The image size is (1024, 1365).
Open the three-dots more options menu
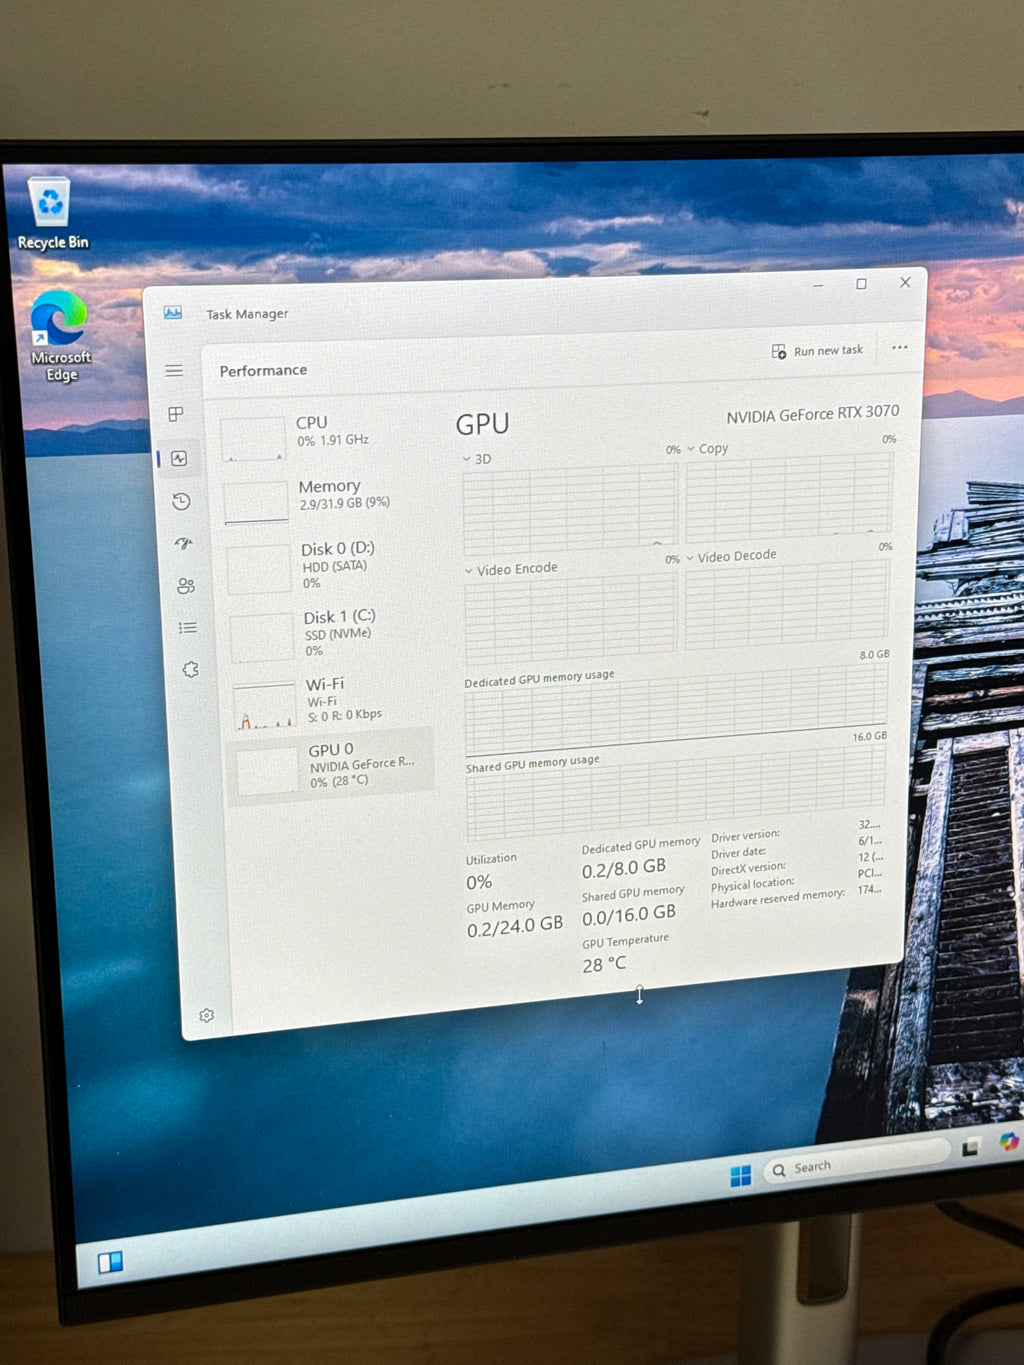[900, 348]
